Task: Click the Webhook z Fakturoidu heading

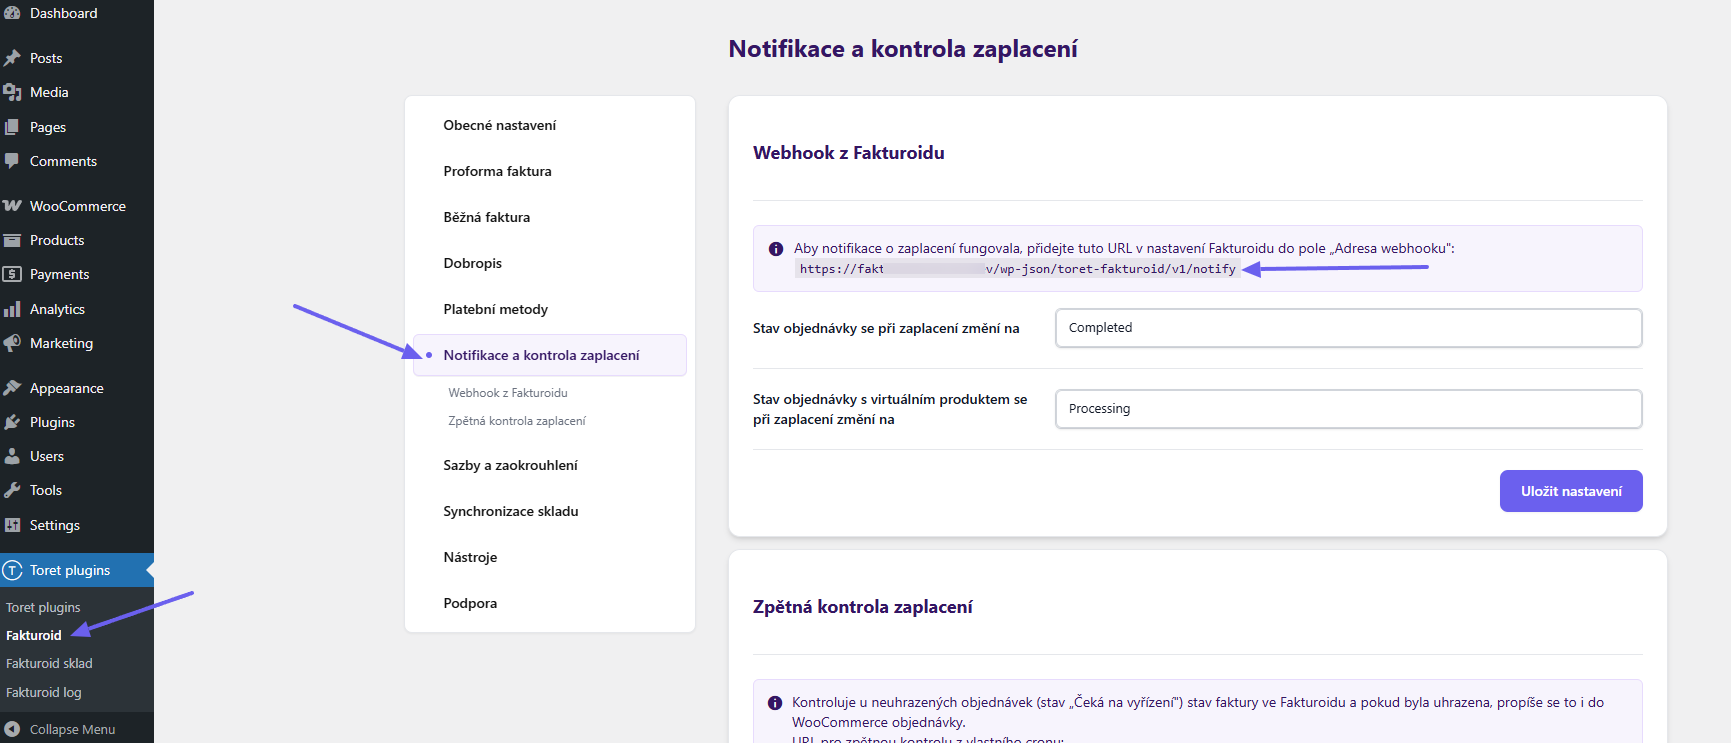Action: (x=849, y=153)
